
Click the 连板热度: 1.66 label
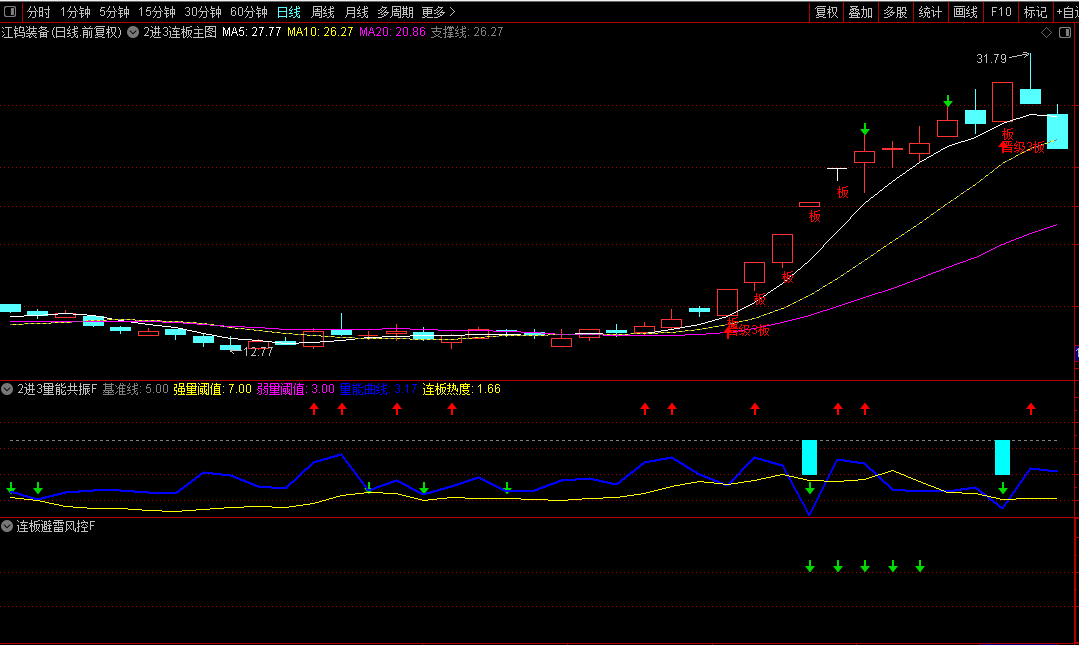pos(462,390)
